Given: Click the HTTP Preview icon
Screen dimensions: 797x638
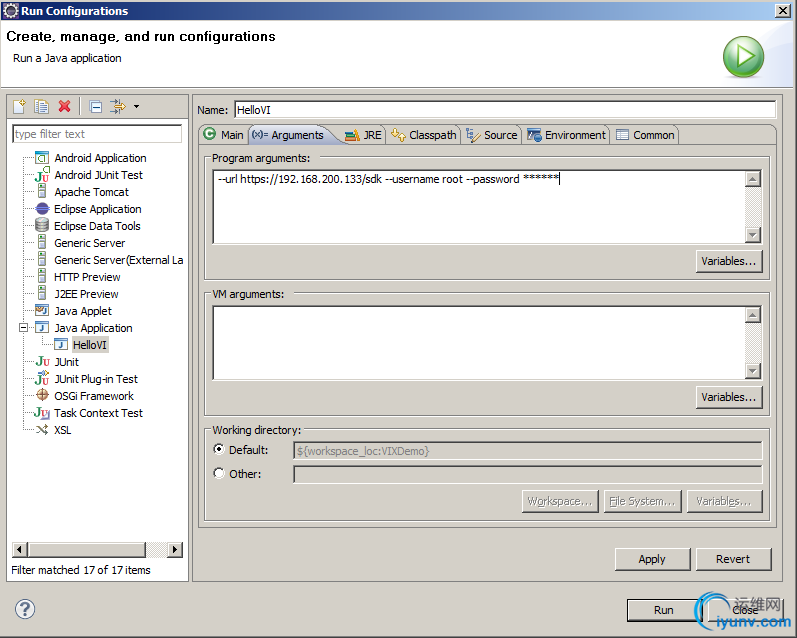Looking at the screenshot, I should tap(42, 277).
